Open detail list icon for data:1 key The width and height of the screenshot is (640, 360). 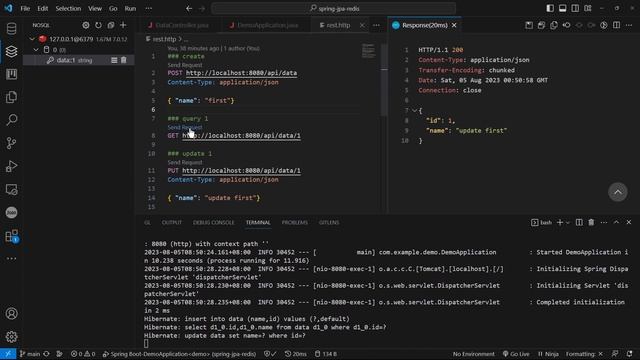tap(114, 60)
